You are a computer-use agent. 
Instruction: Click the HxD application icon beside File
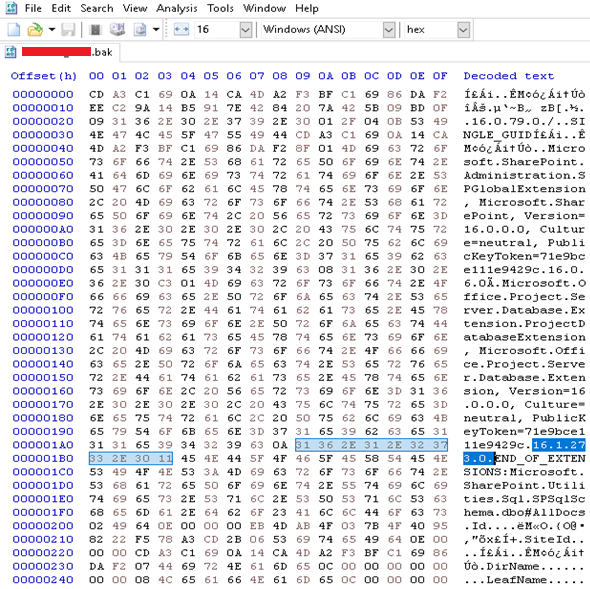pos(11,8)
